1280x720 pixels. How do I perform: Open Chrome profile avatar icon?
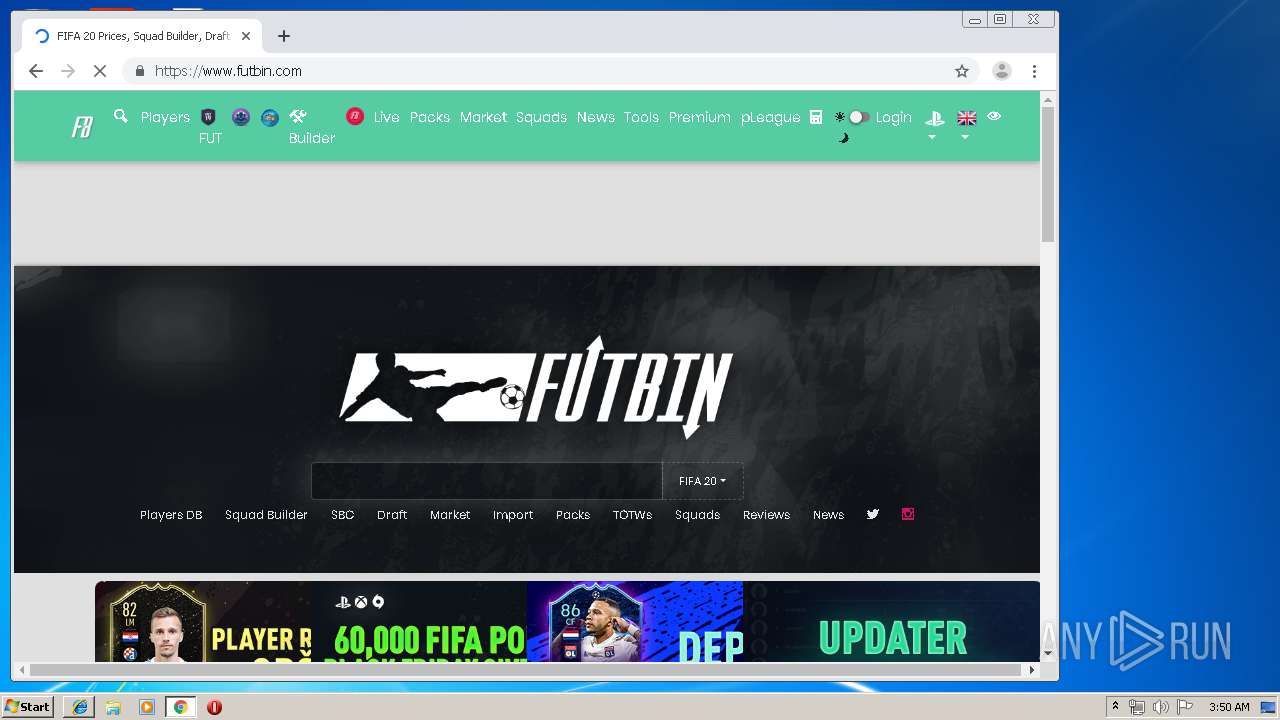(1001, 71)
